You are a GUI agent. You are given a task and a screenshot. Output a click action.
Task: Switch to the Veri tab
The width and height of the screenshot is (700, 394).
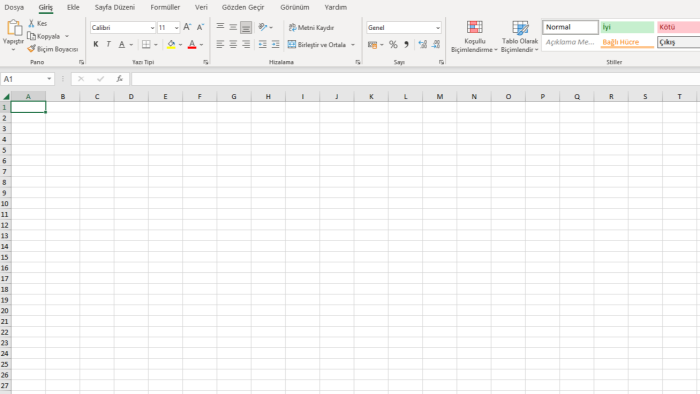(201, 7)
